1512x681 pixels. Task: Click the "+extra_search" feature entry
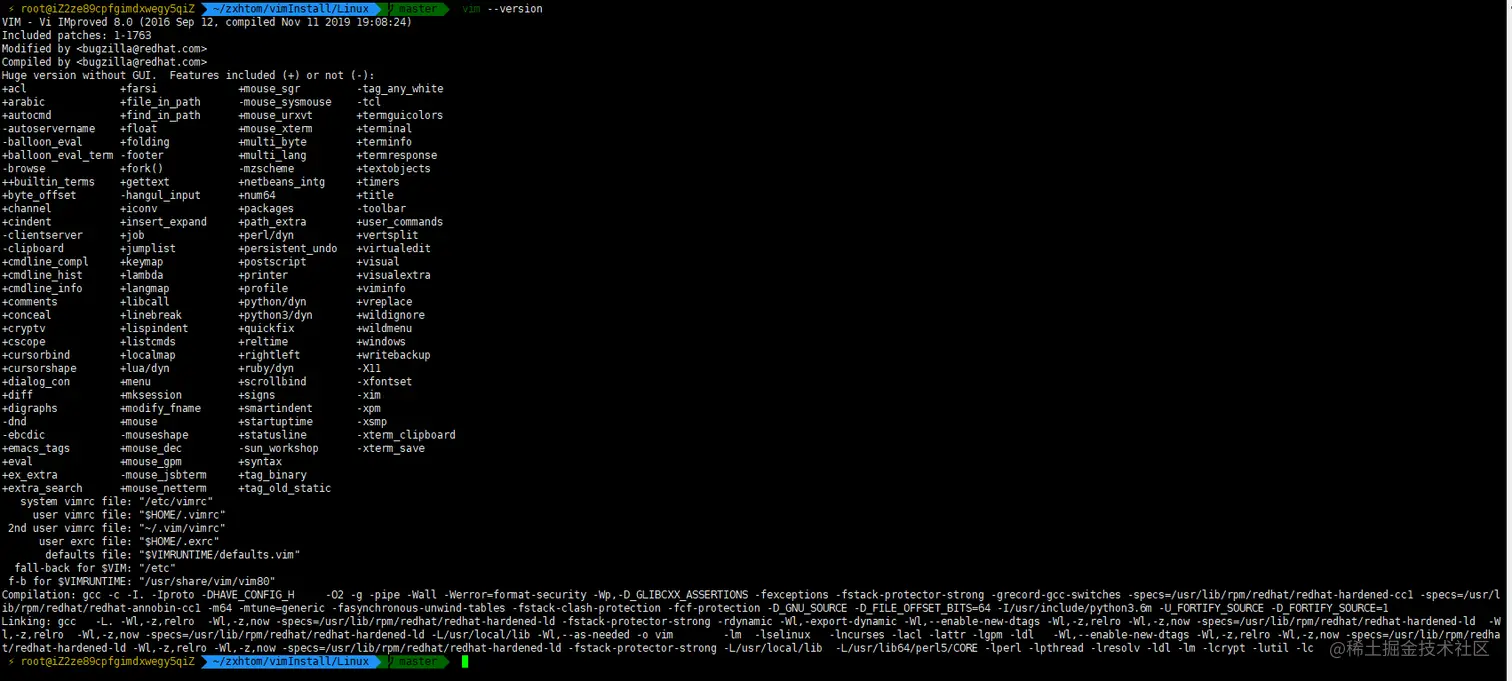[42, 488]
